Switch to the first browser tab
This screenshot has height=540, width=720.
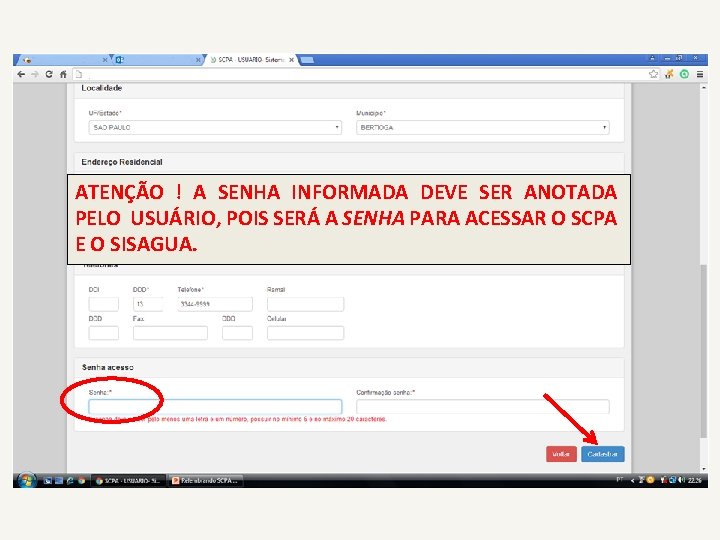[x=63, y=60]
